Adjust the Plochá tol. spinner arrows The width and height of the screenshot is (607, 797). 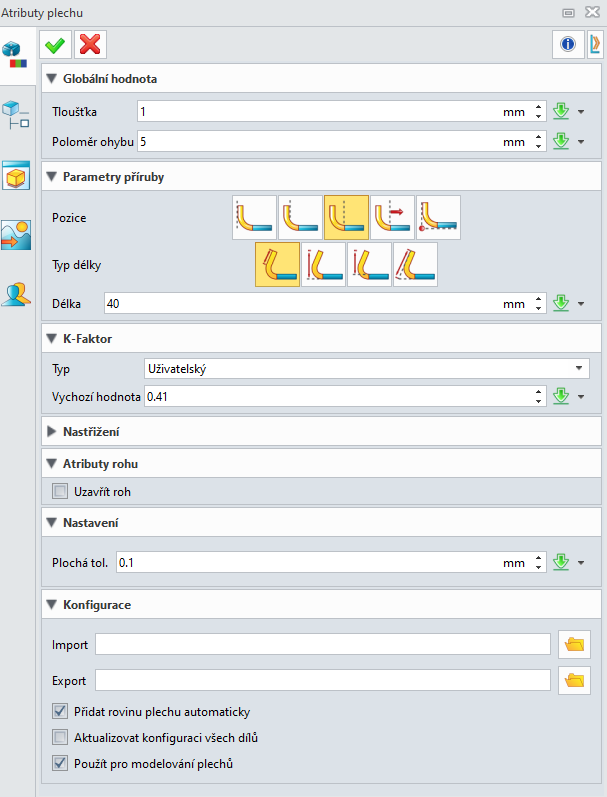pyautogui.click(x=539, y=563)
